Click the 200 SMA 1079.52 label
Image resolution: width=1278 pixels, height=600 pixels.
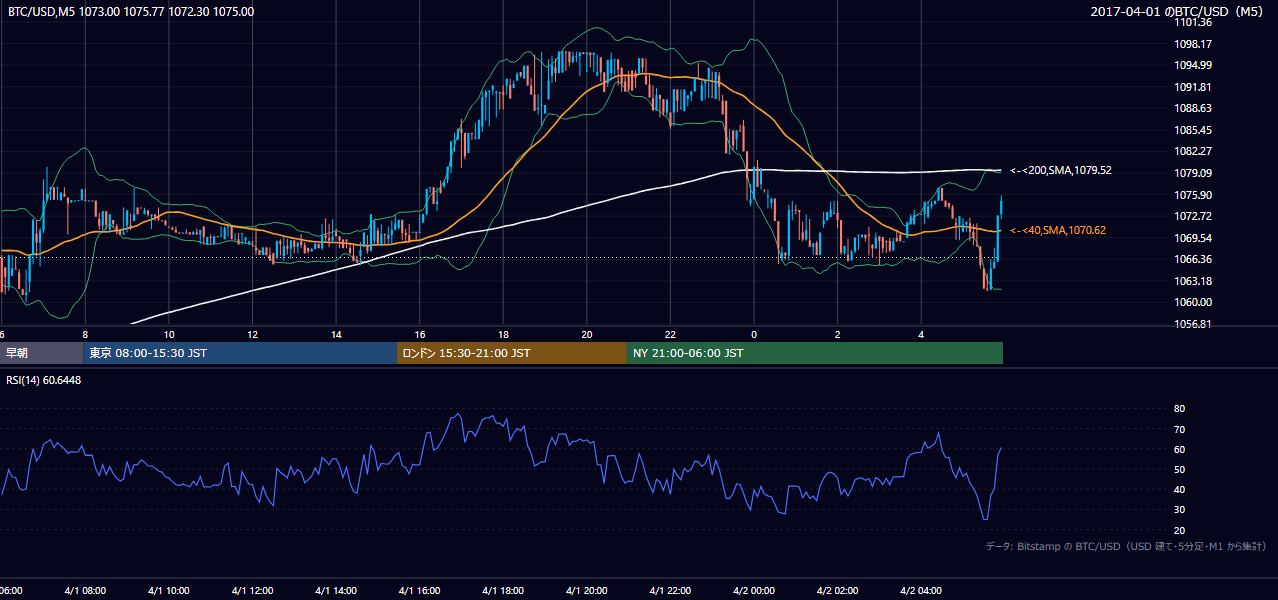point(1061,170)
